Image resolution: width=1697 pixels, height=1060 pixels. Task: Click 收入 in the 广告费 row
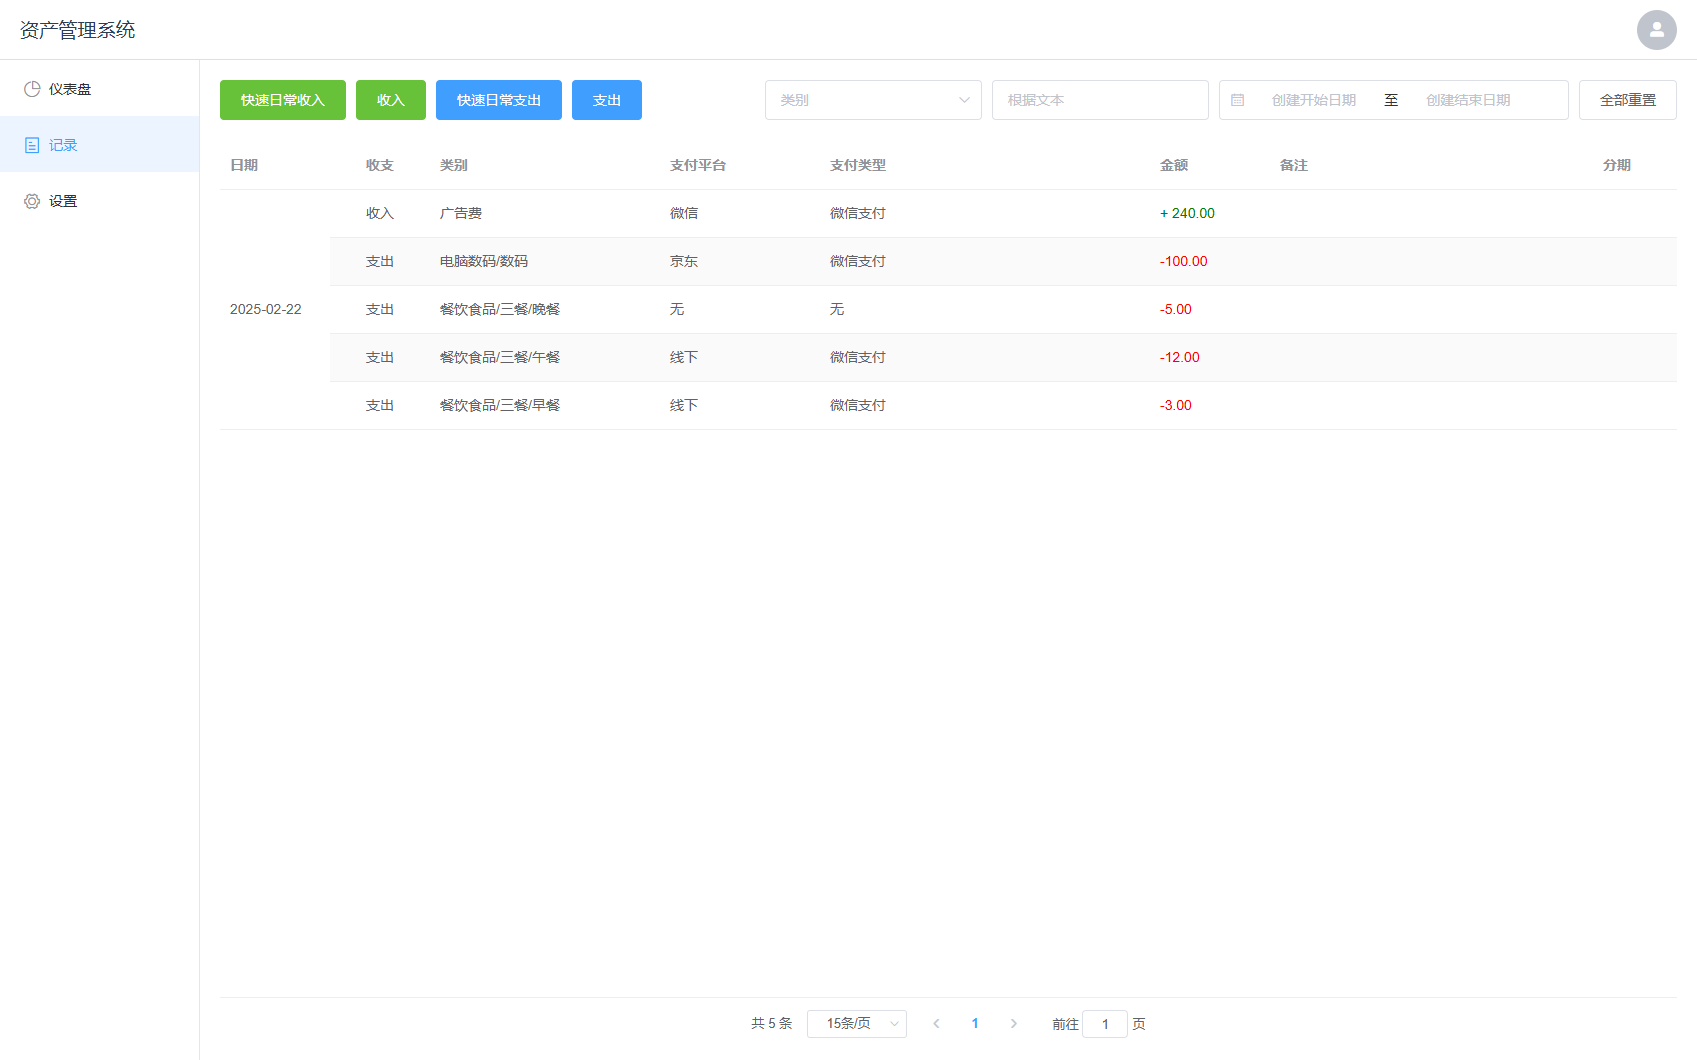380,213
